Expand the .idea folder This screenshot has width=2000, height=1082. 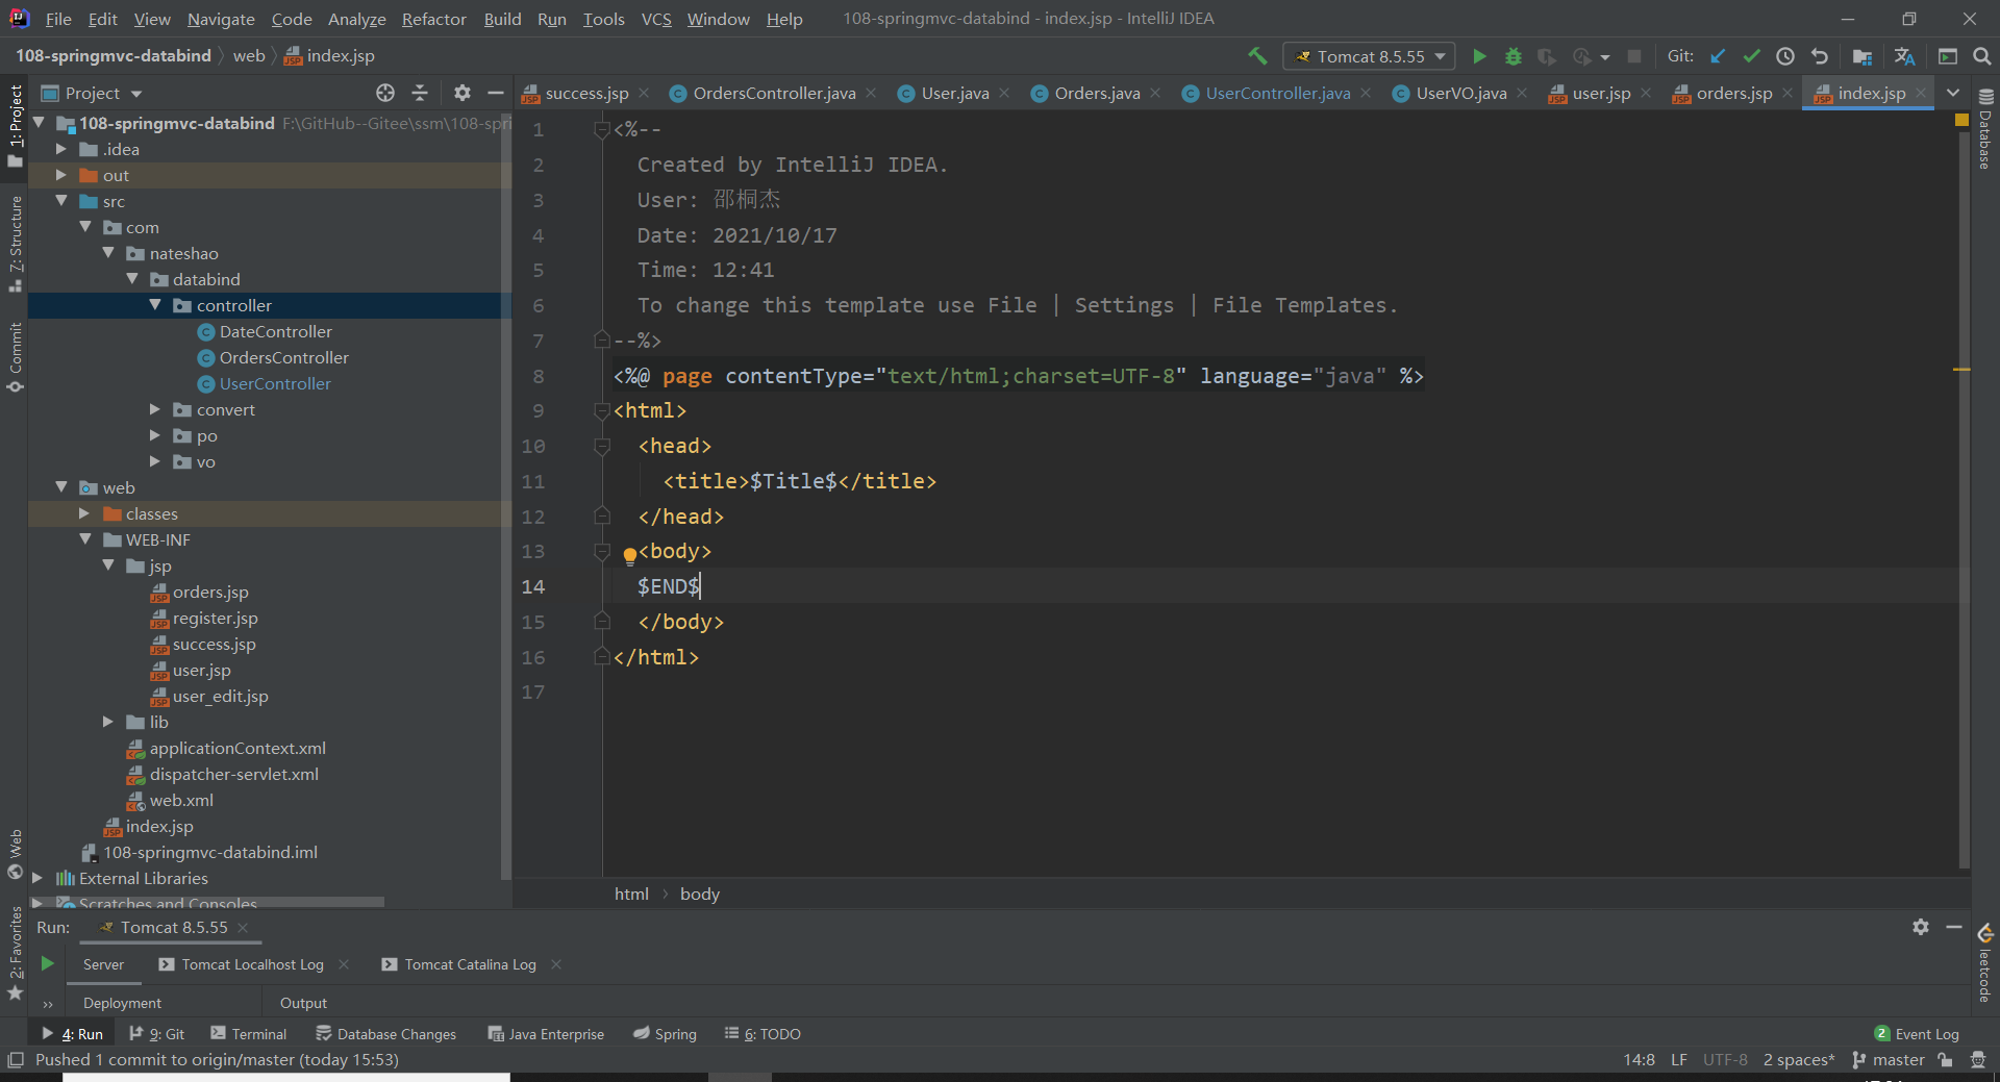click(x=62, y=149)
